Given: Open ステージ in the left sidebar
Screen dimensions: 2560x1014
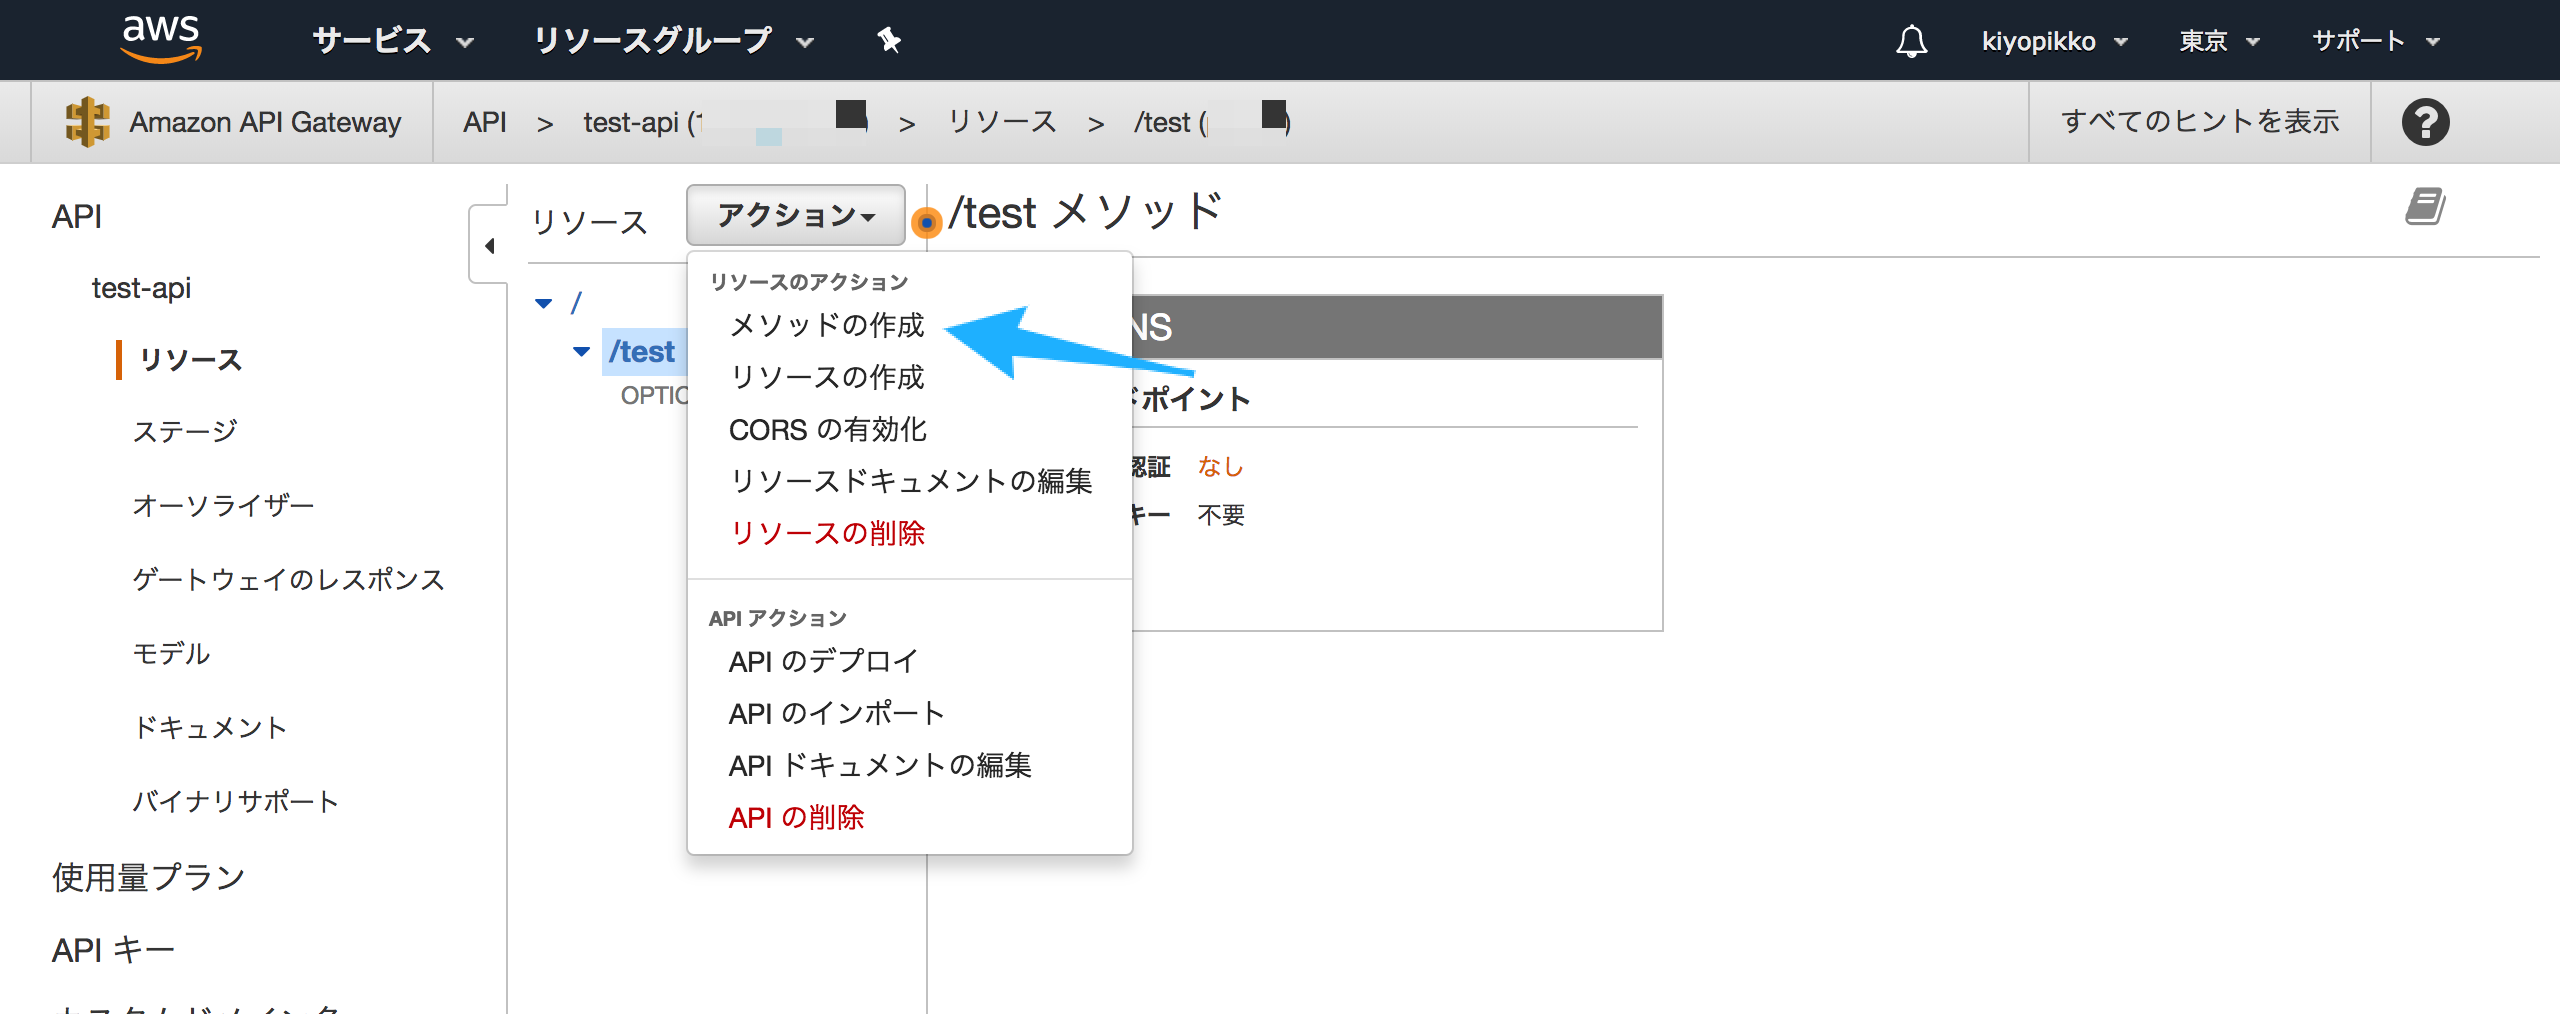Looking at the screenshot, I should click(185, 431).
